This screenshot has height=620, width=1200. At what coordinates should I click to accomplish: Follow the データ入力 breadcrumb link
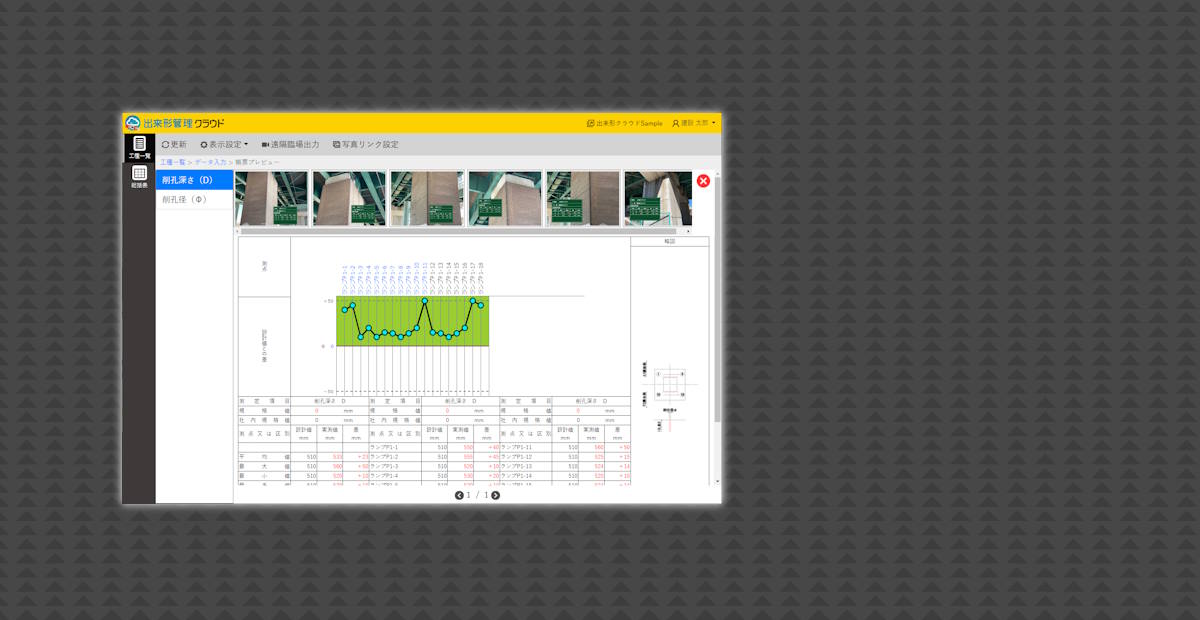(210, 161)
